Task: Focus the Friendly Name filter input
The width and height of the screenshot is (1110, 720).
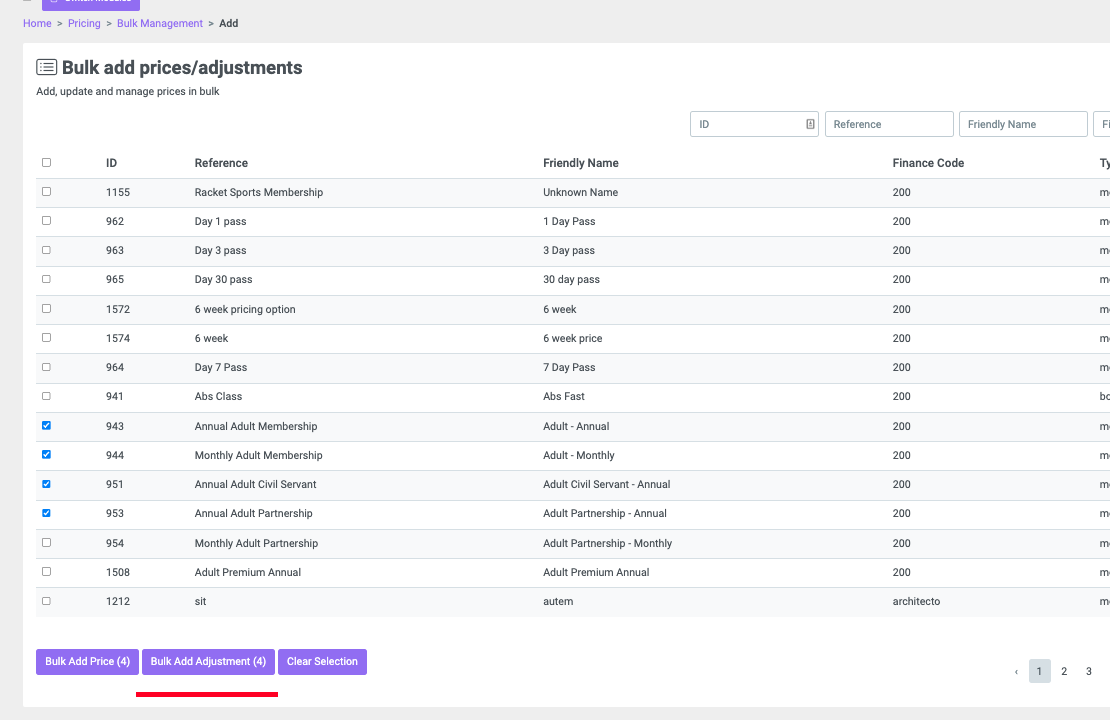Action: [x=1023, y=124]
